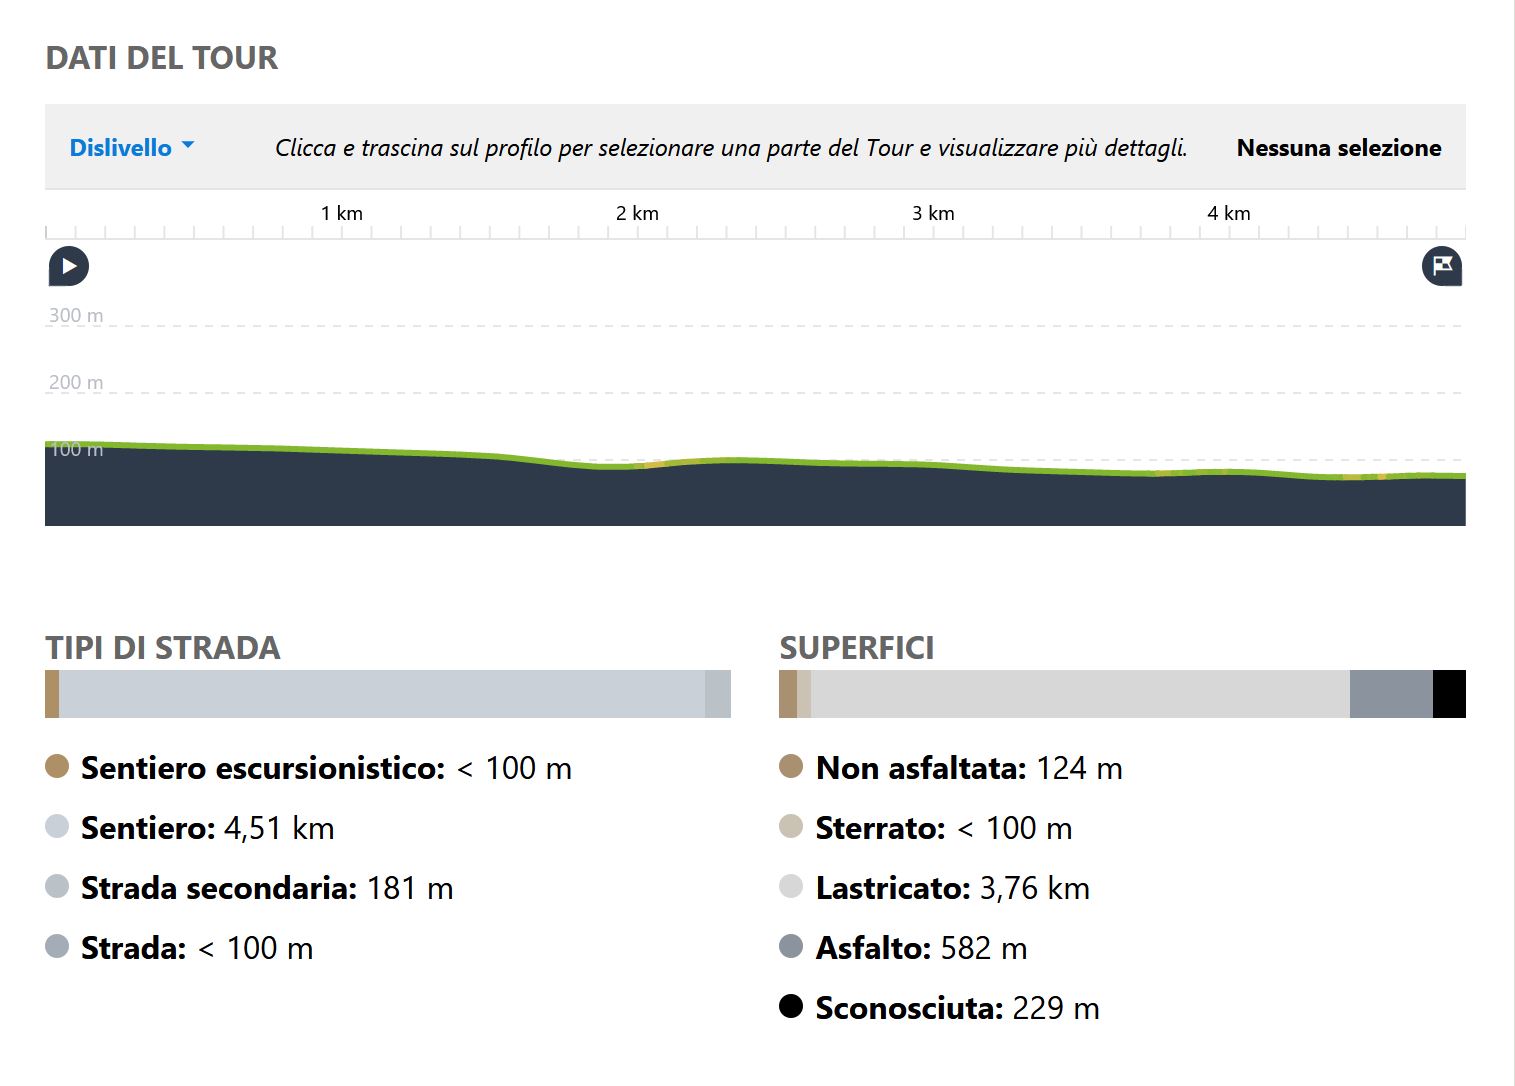The width and height of the screenshot is (1515, 1086).
Task: Click the black Sconosciuta bar segment
Action: coord(1449,694)
